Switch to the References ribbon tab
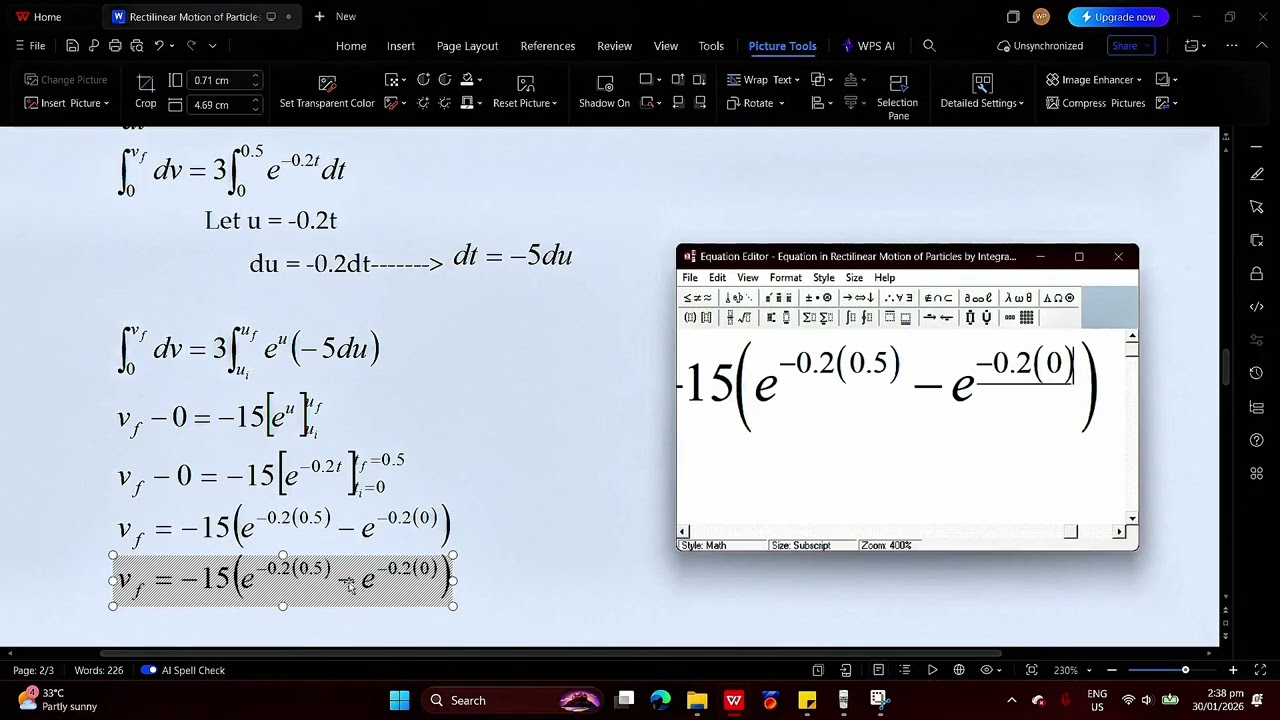 click(x=547, y=46)
